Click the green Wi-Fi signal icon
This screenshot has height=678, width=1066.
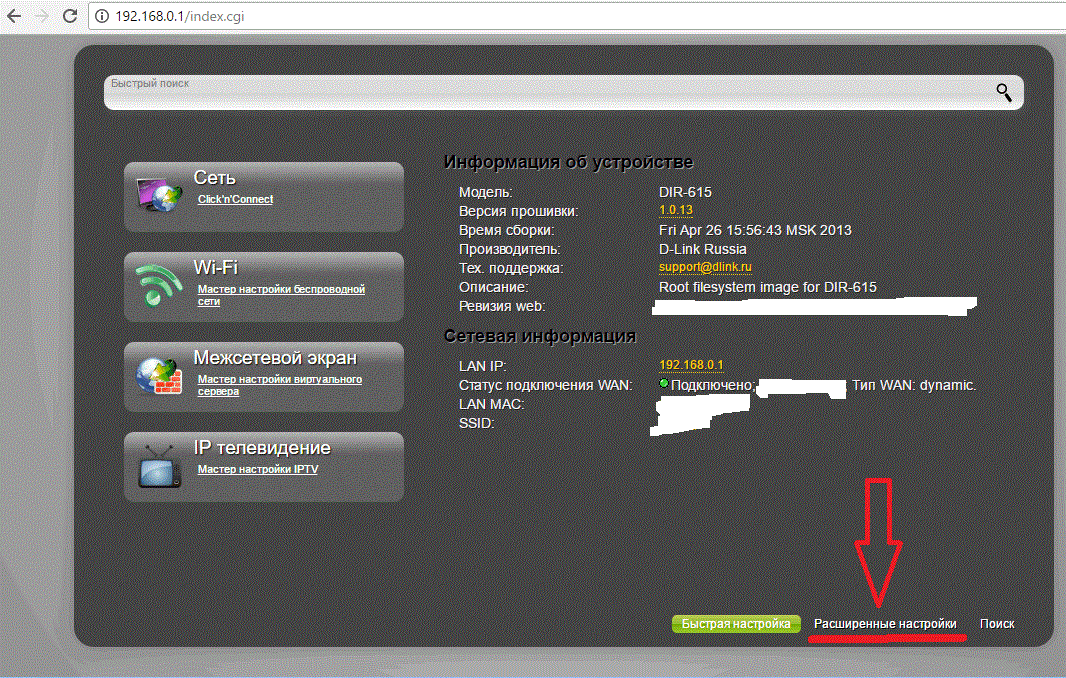[x=158, y=285]
